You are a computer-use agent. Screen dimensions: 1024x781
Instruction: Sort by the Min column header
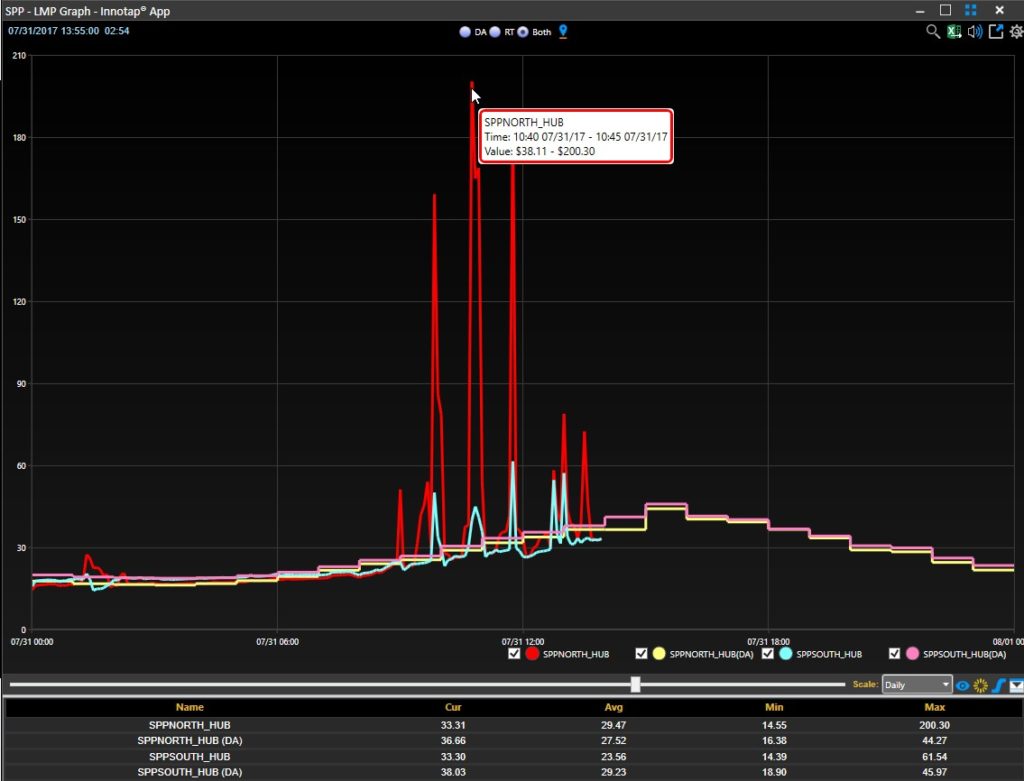point(774,707)
